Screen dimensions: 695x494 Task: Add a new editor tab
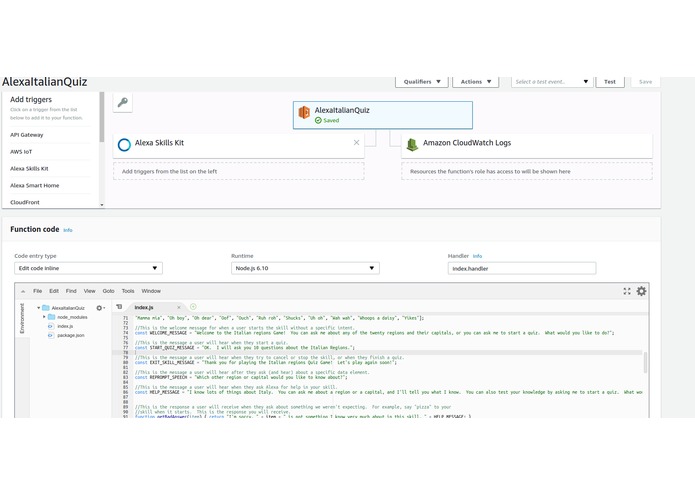(193, 307)
